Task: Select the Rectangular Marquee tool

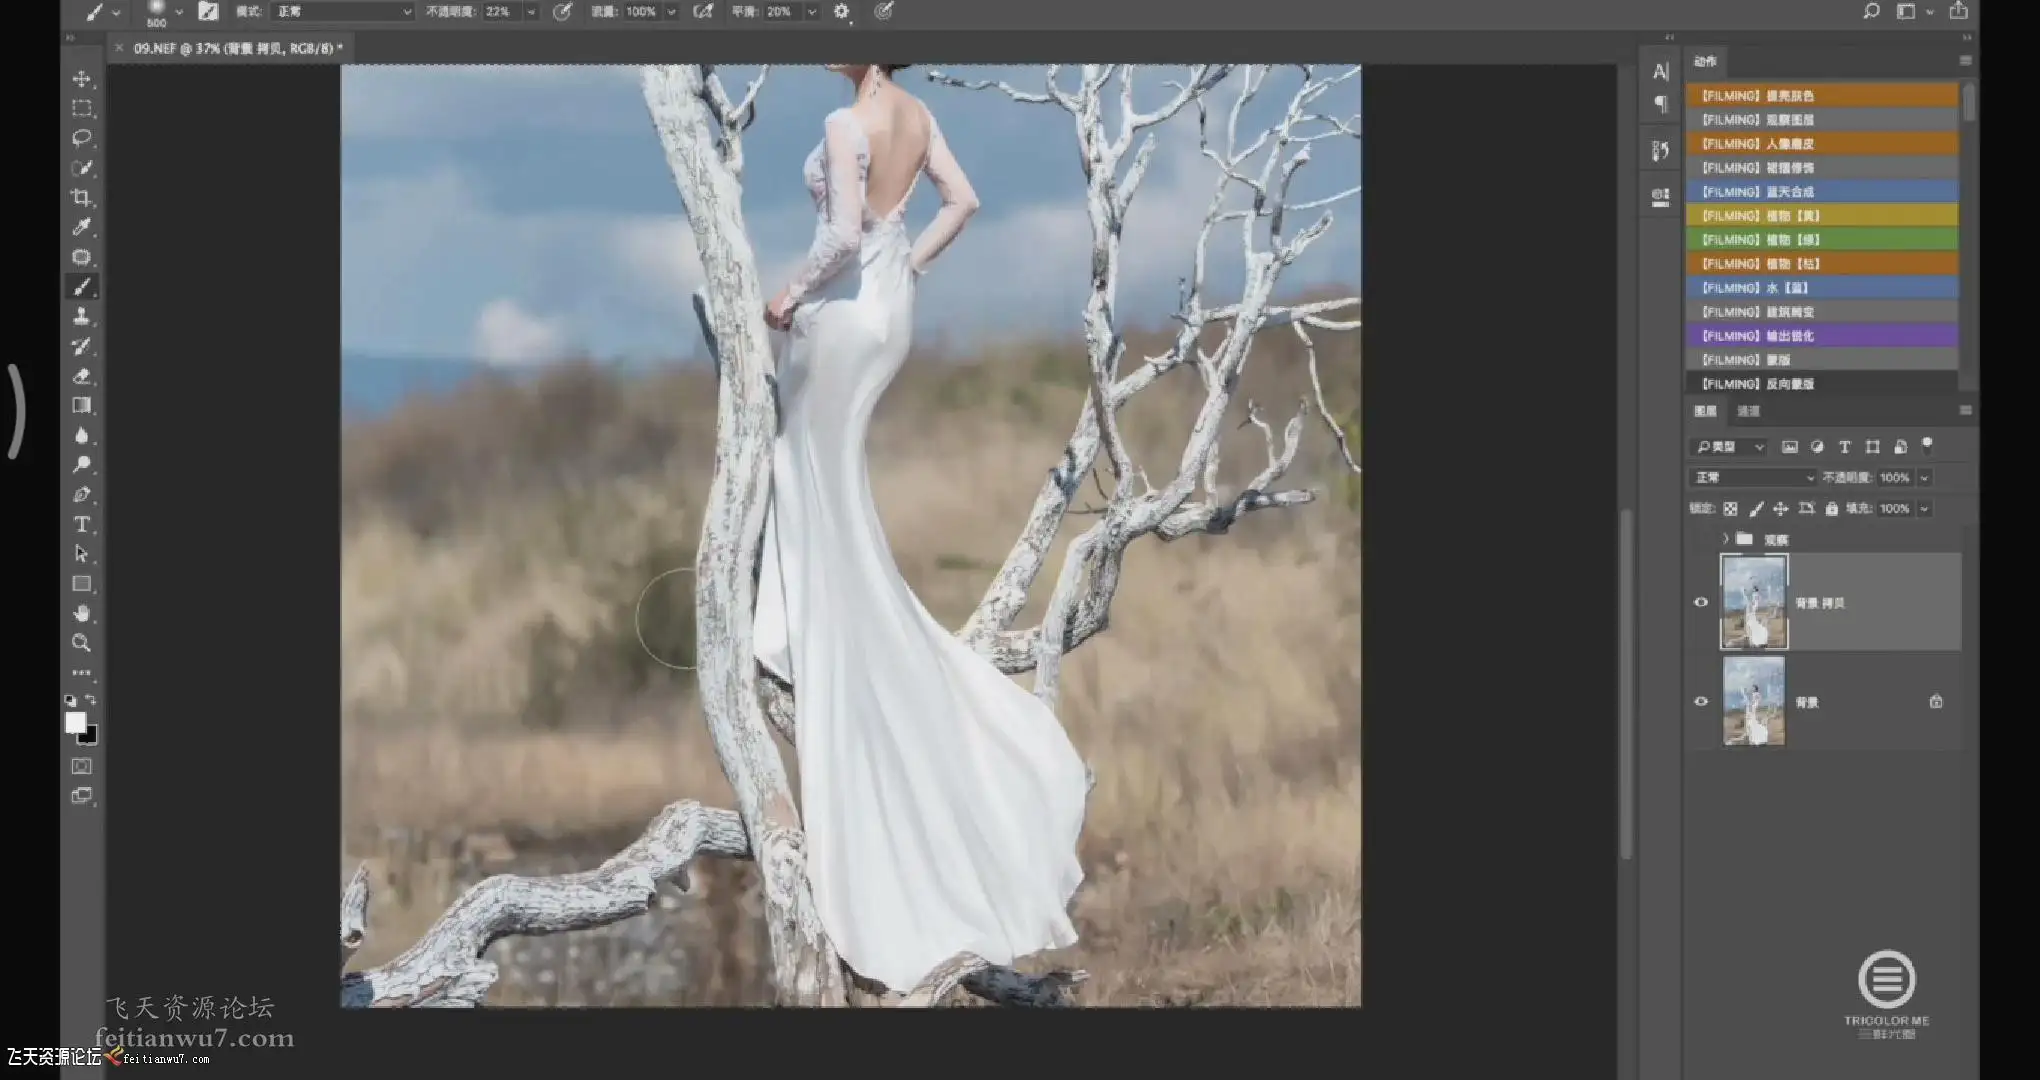Action: (x=82, y=108)
